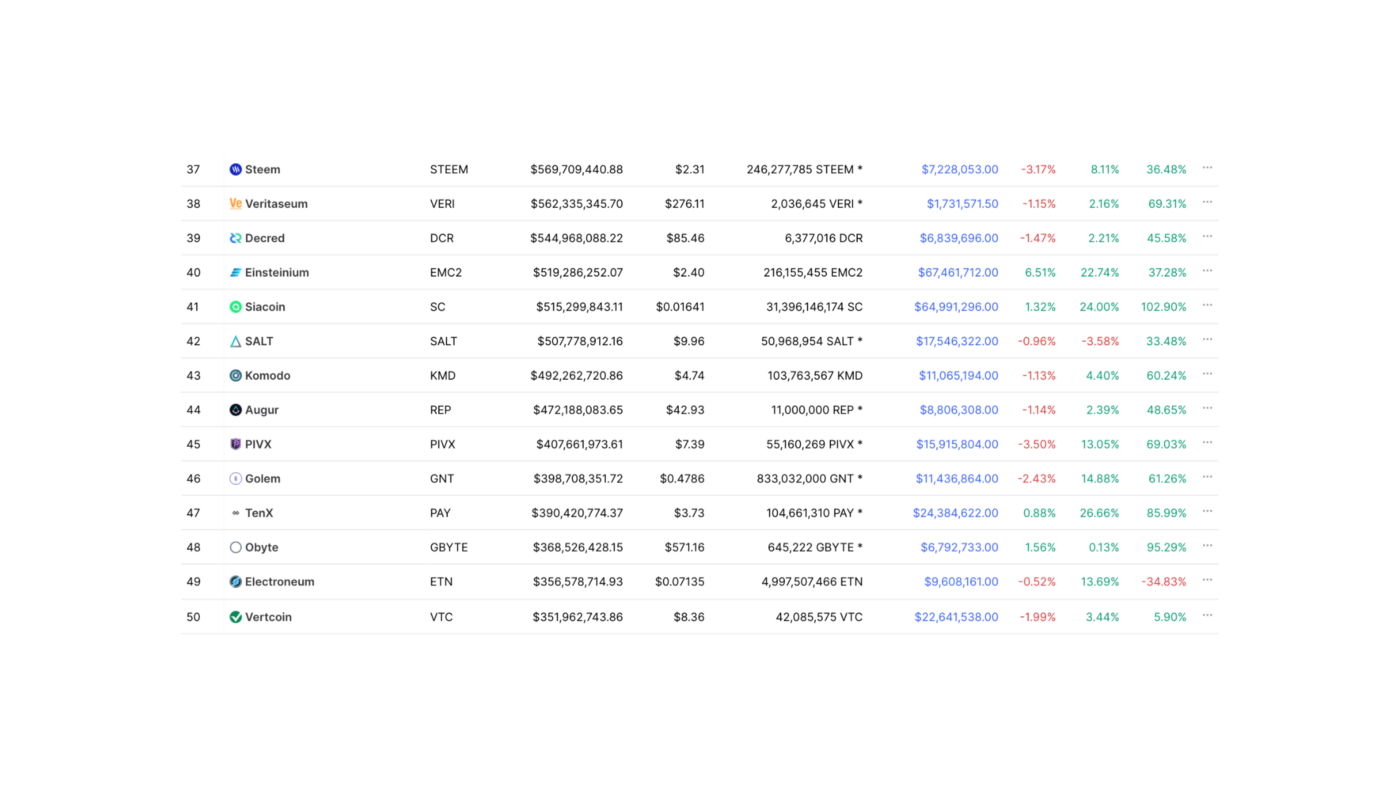Image resolution: width=1400 pixels, height=787 pixels.
Task: Click the Obyte name link
Action: pos(262,547)
